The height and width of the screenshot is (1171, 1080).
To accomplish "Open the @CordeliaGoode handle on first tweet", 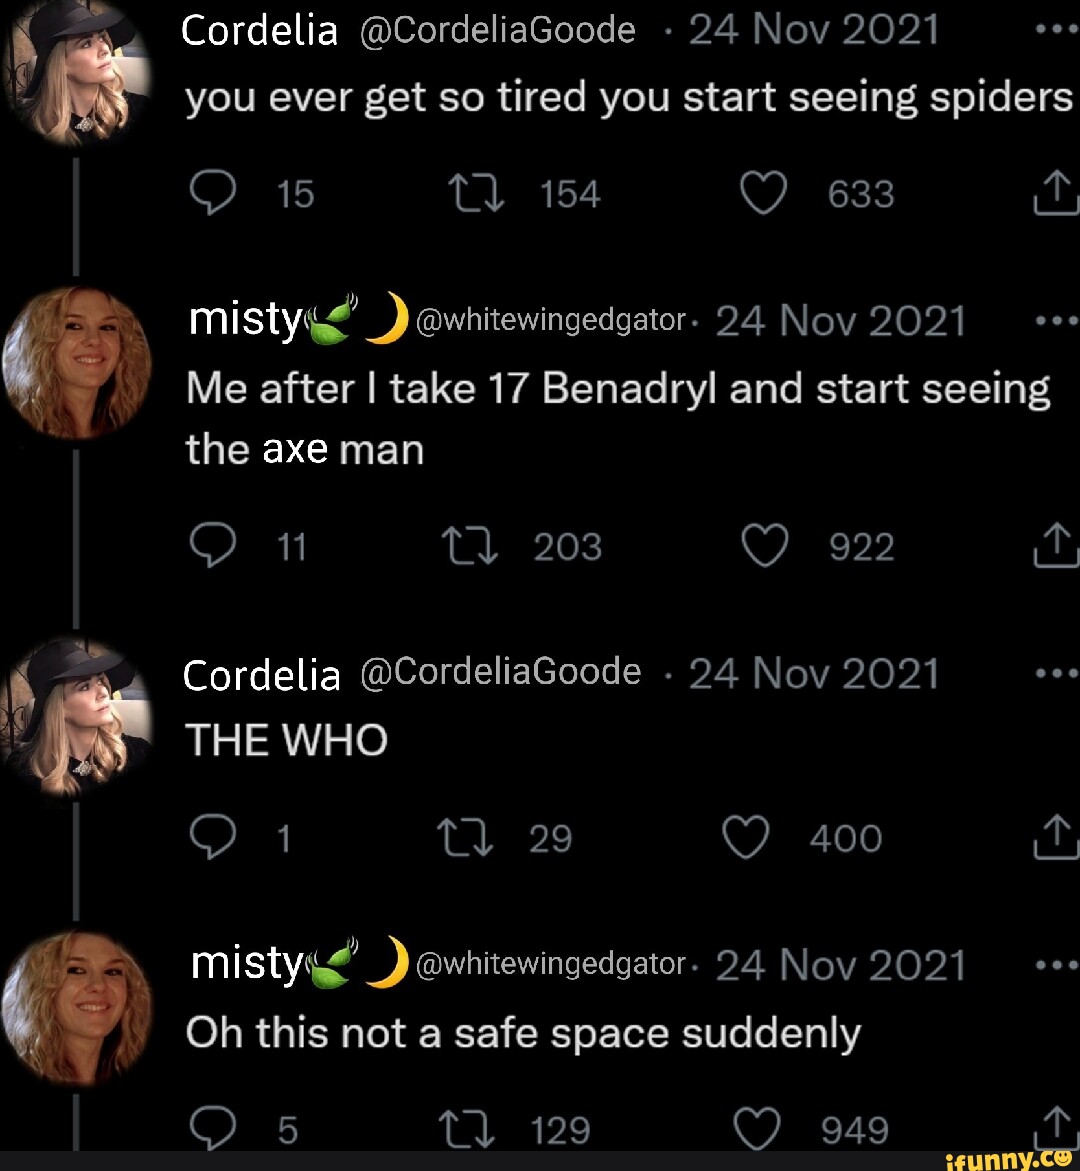I will tap(496, 30).
